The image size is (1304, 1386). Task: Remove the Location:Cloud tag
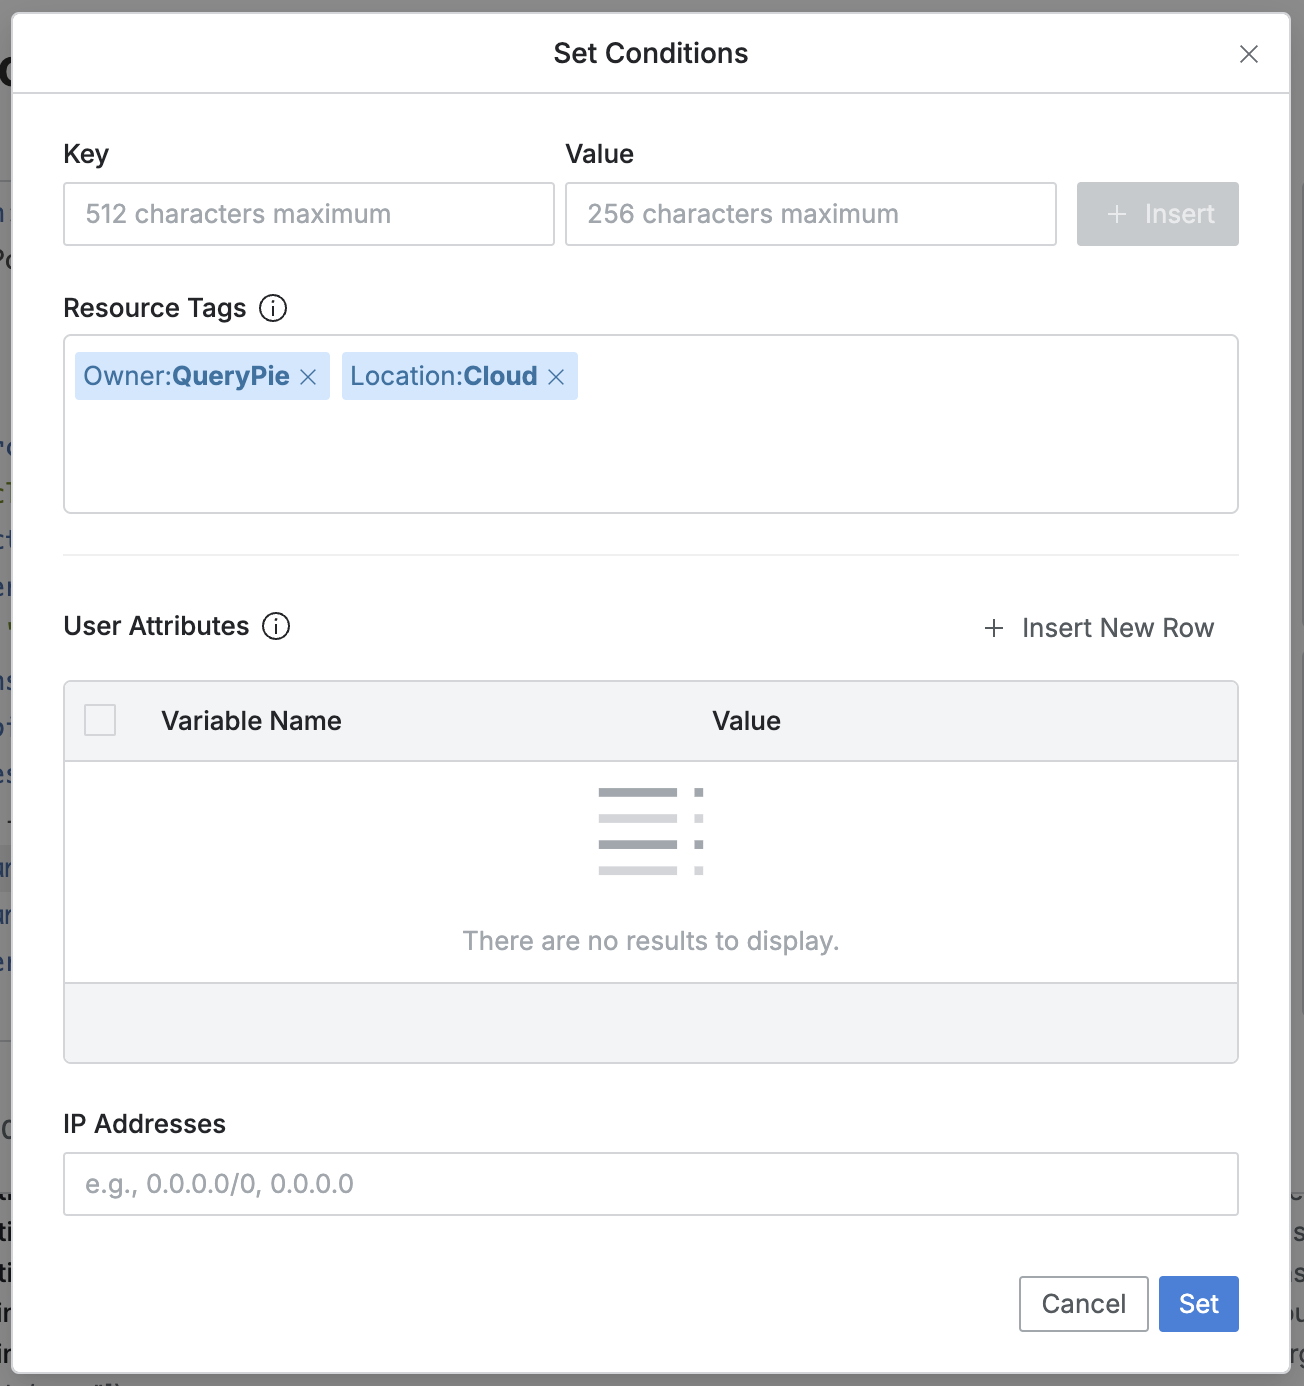557,377
